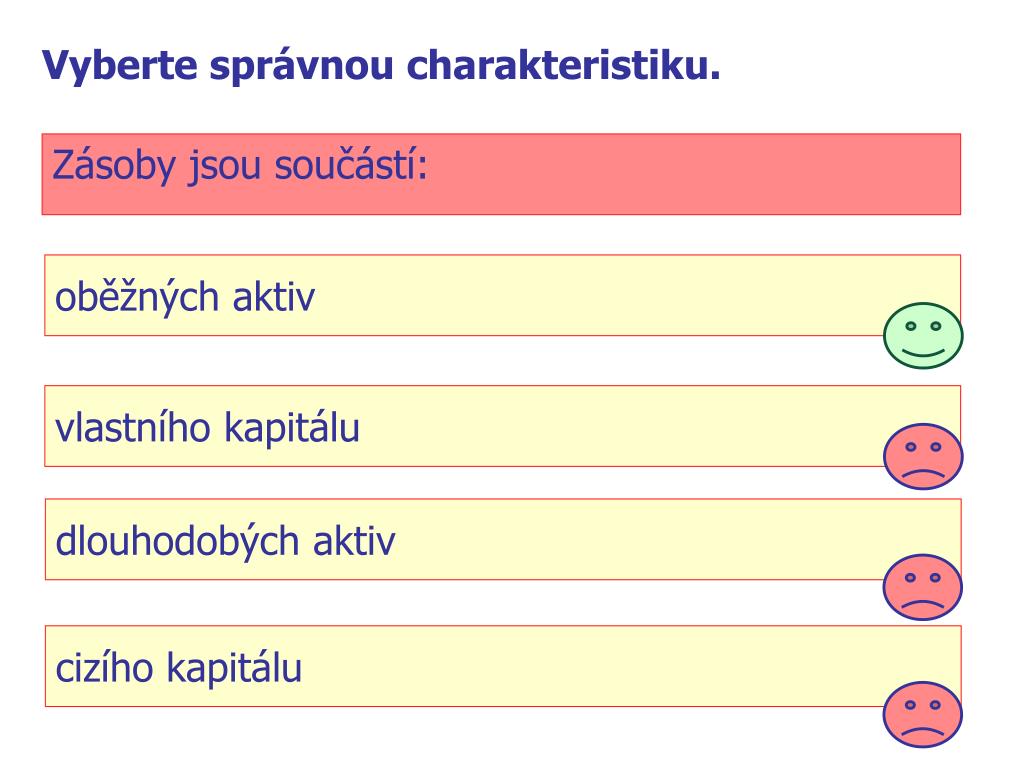Click the text label dlouhodobých aktiv
Viewport: 1024px width, 768px height.
coord(225,541)
